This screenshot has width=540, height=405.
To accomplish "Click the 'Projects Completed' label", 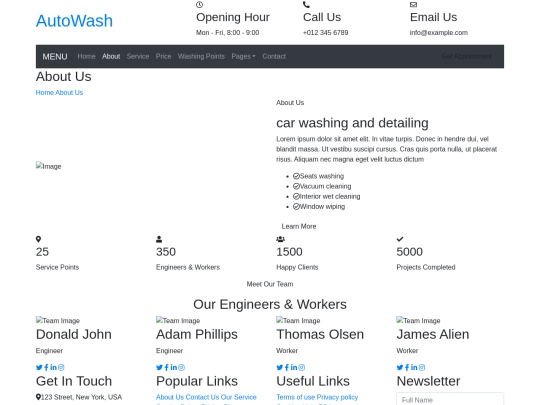I will 426,267.
